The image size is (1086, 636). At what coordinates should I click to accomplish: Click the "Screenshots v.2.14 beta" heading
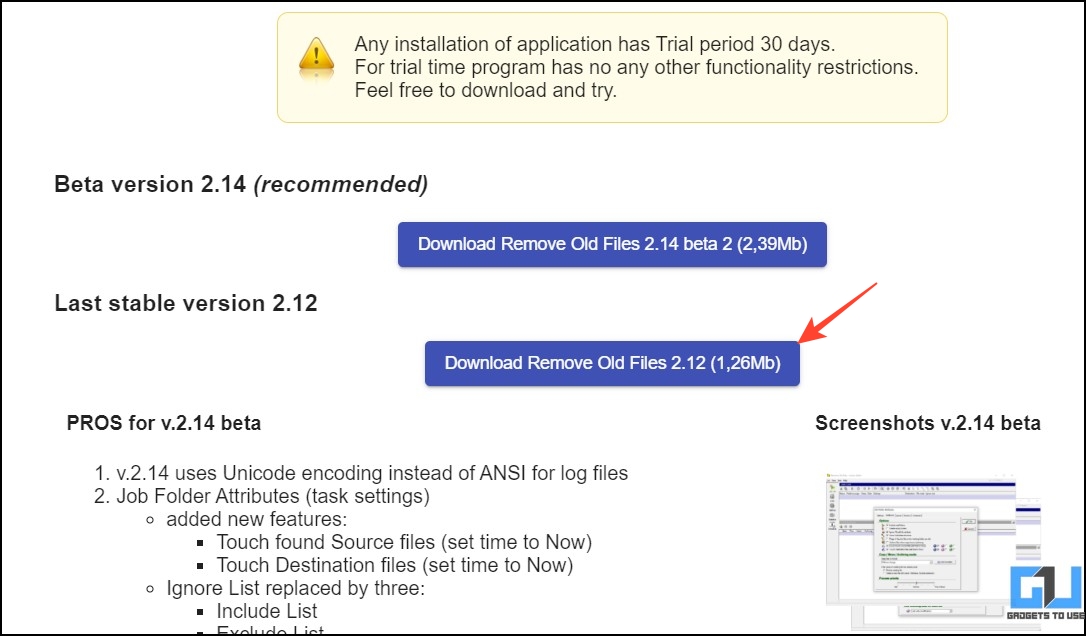click(927, 423)
